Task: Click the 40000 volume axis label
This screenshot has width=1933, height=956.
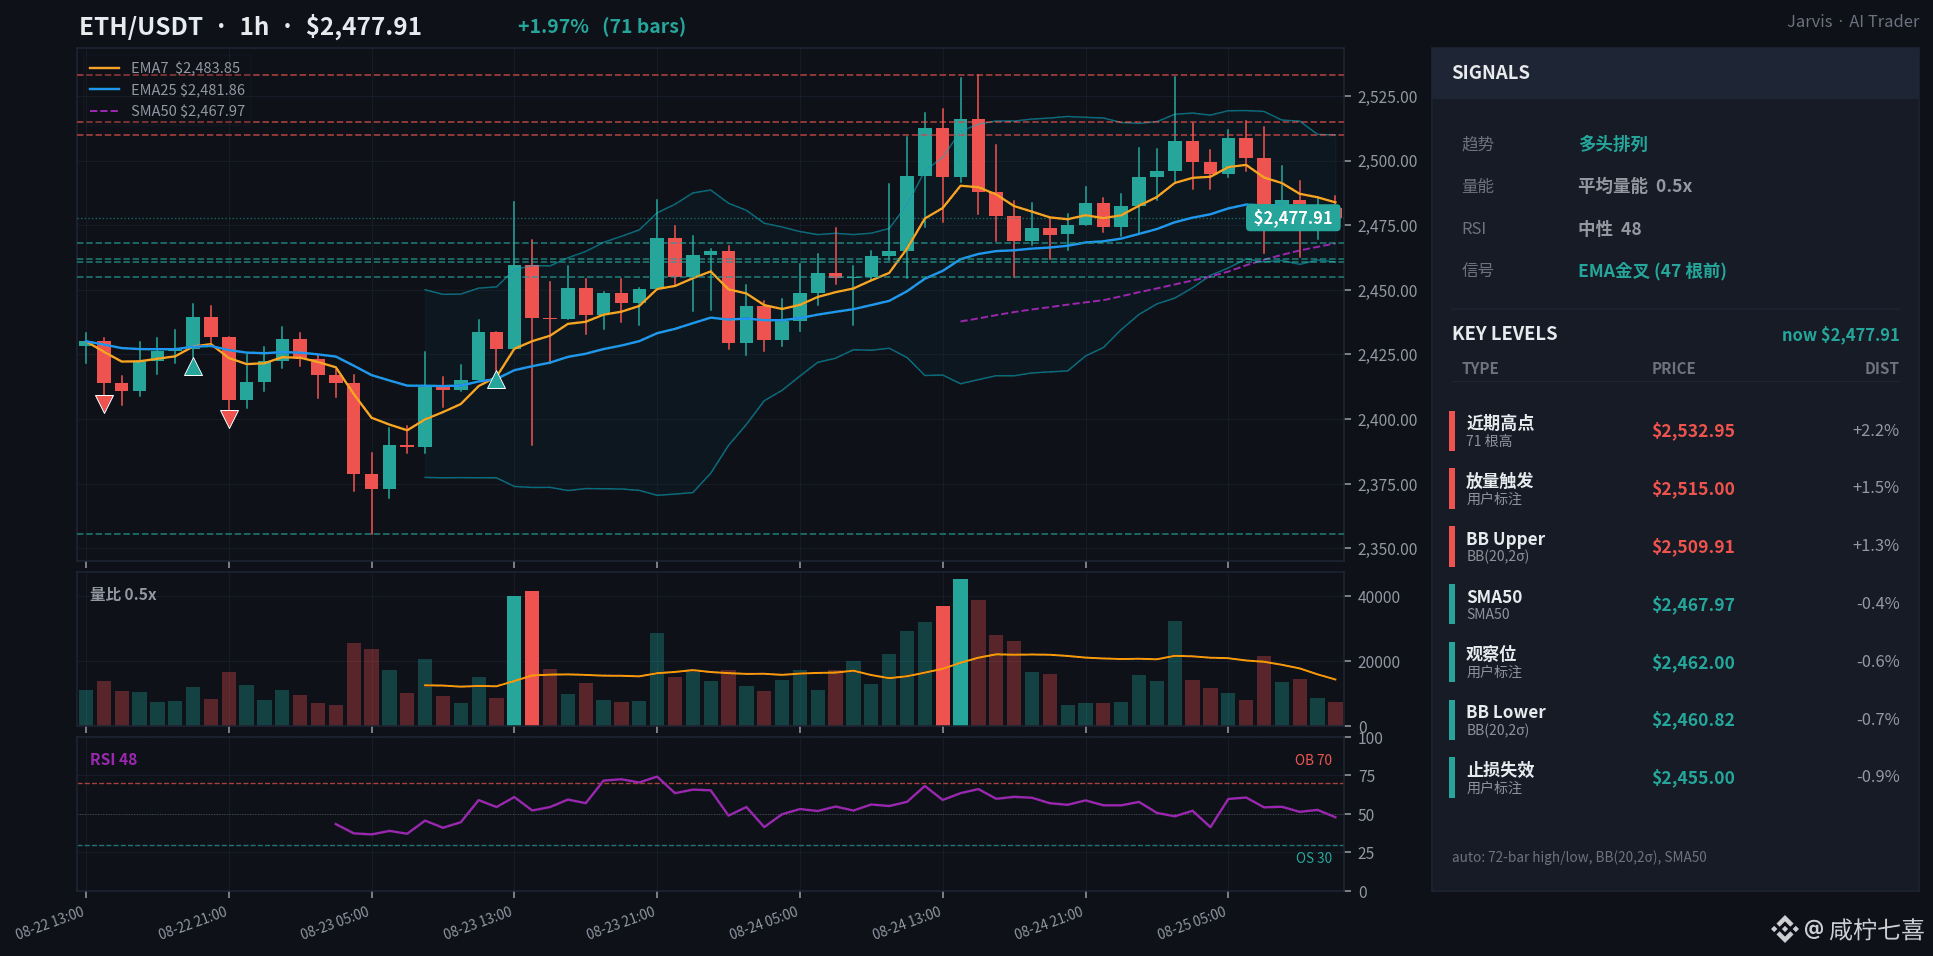Action: pos(1378,597)
